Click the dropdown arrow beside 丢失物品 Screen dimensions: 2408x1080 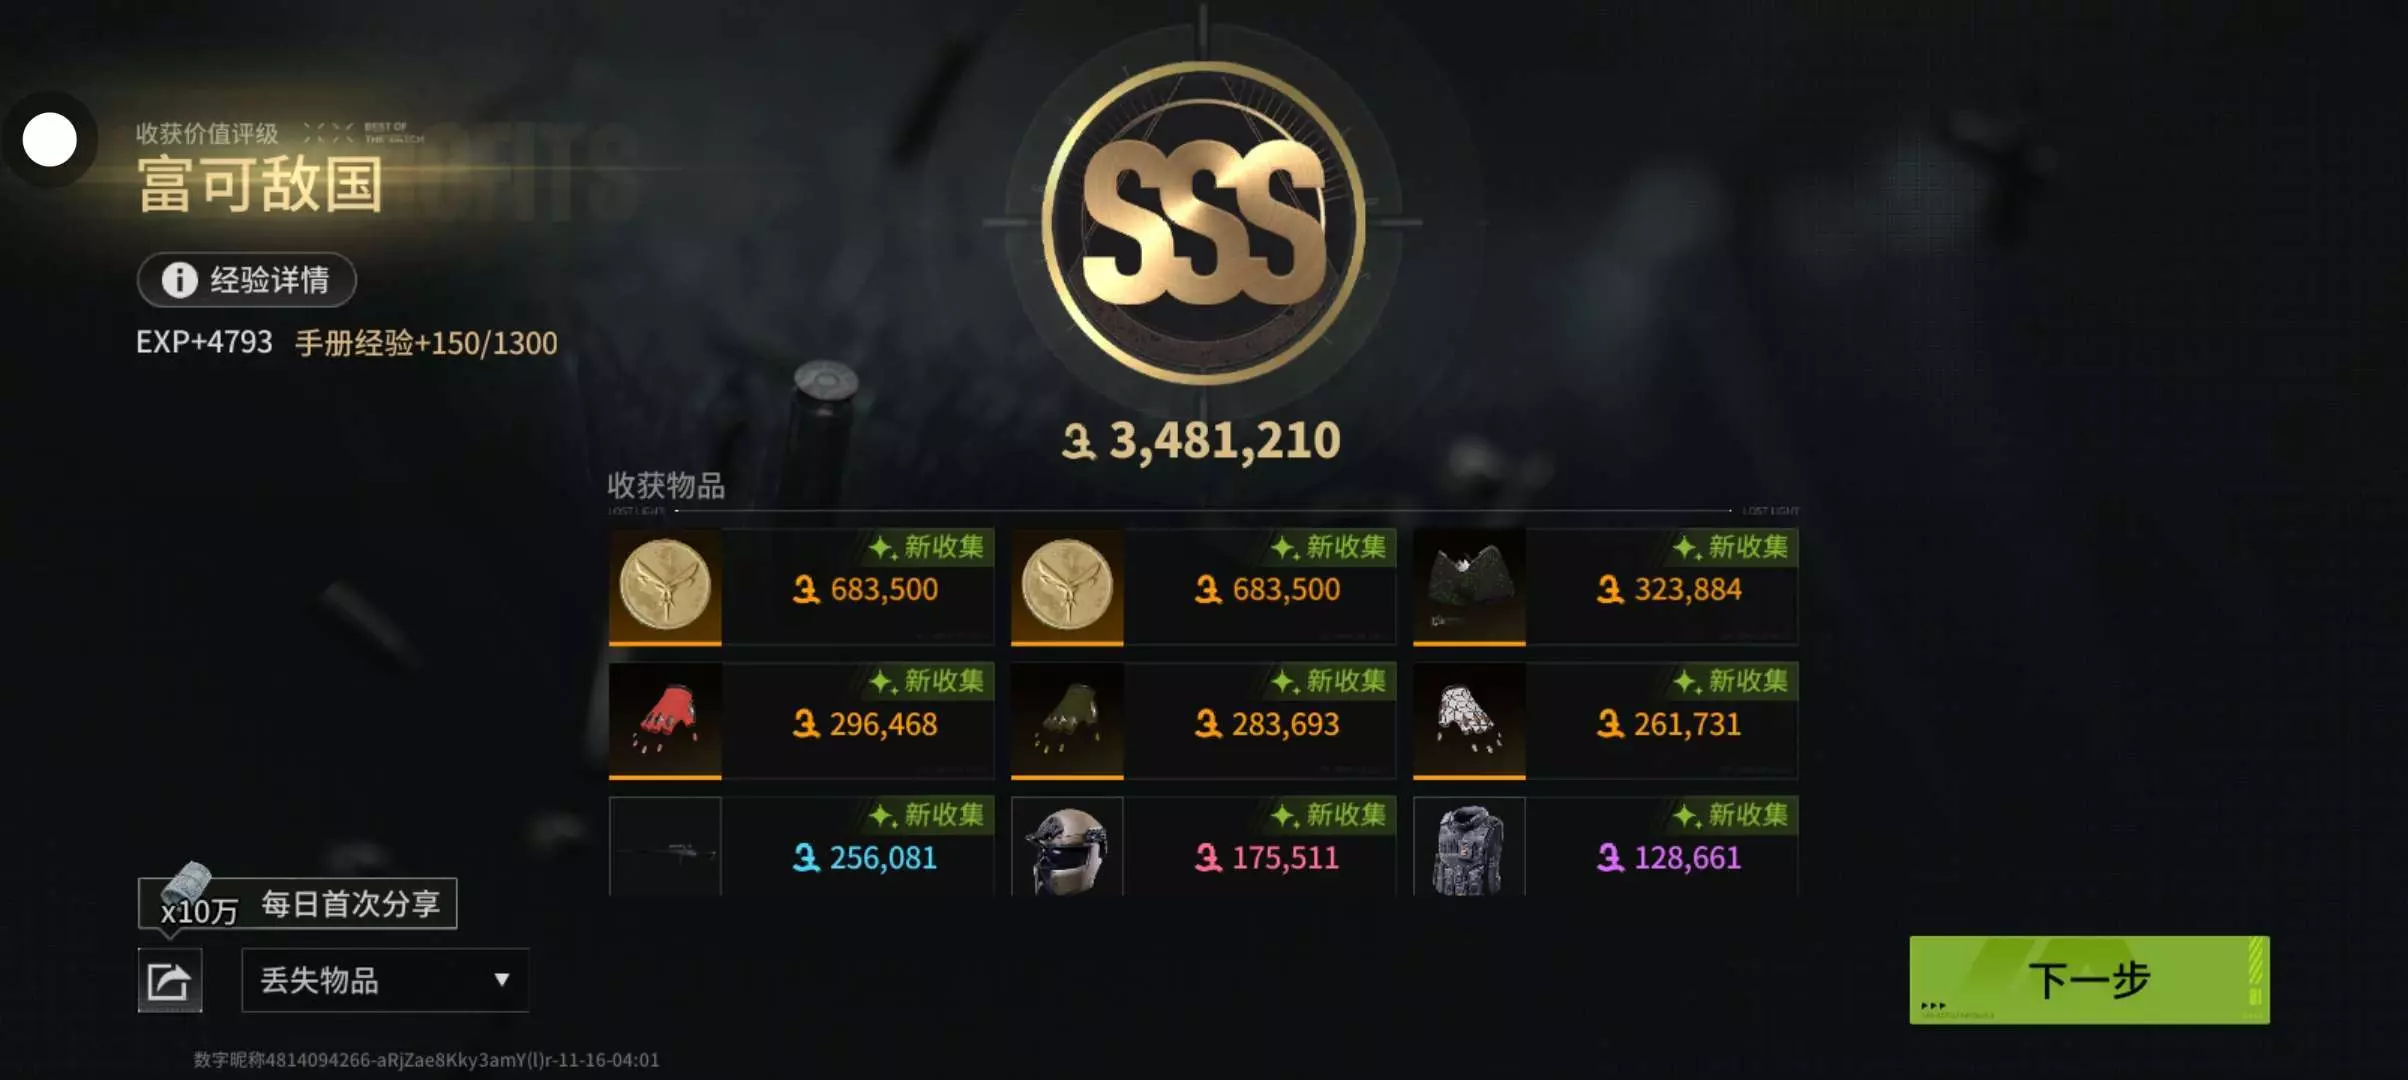[502, 980]
